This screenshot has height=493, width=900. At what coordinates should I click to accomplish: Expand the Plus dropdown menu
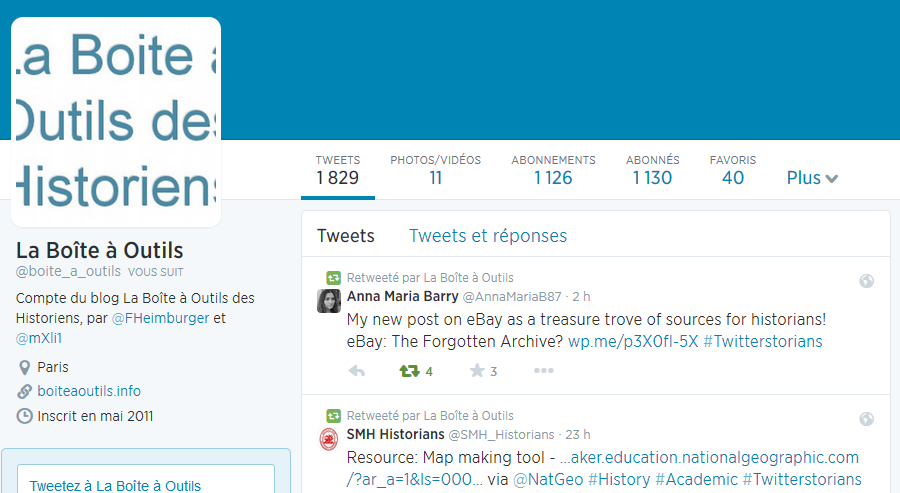(x=812, y=178)
